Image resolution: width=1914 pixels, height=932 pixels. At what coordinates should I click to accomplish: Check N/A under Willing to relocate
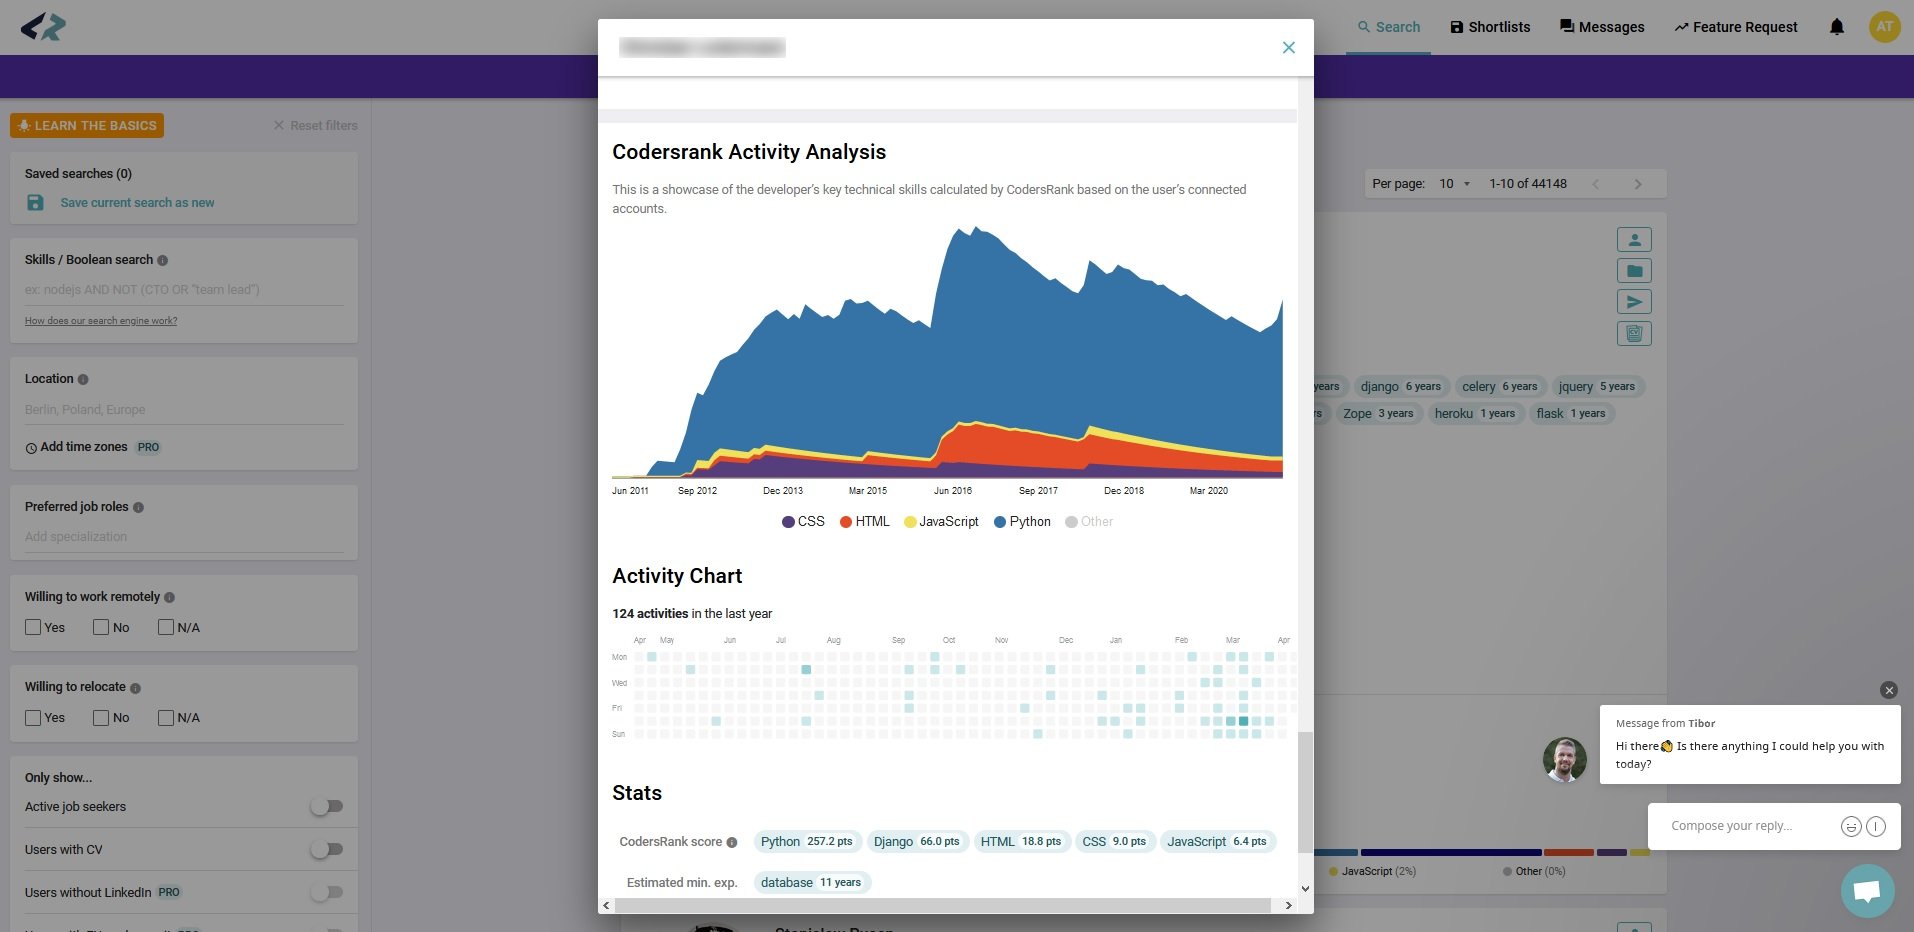(x=165, y=717)
